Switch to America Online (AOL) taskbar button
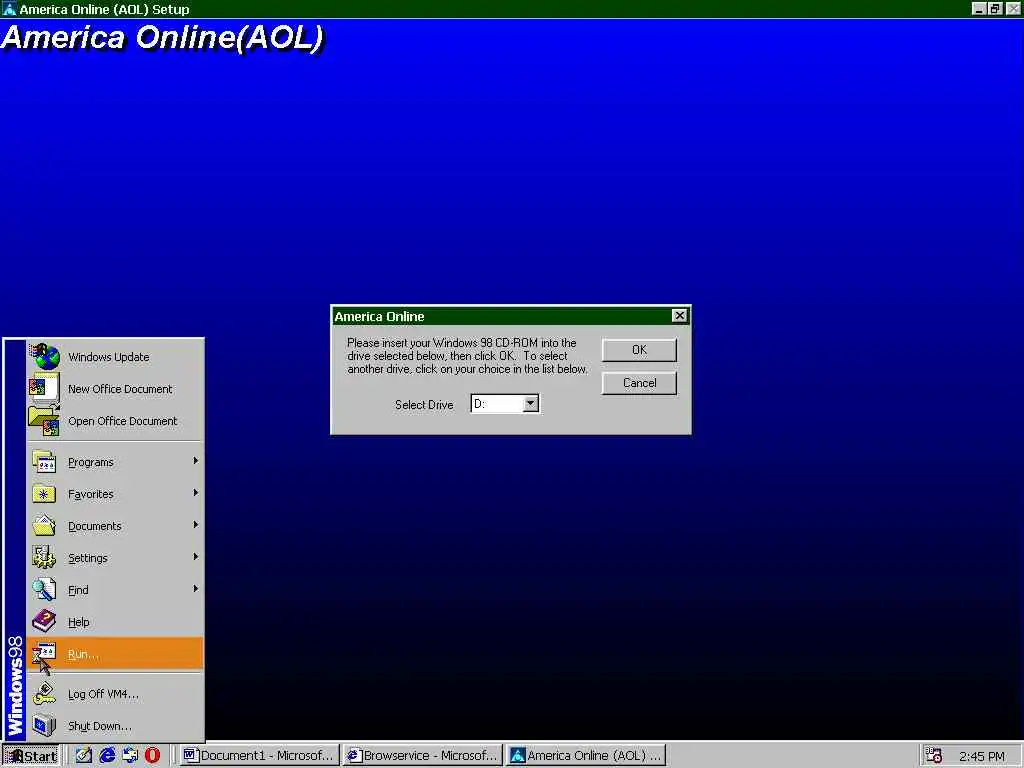 coord(586,756)
